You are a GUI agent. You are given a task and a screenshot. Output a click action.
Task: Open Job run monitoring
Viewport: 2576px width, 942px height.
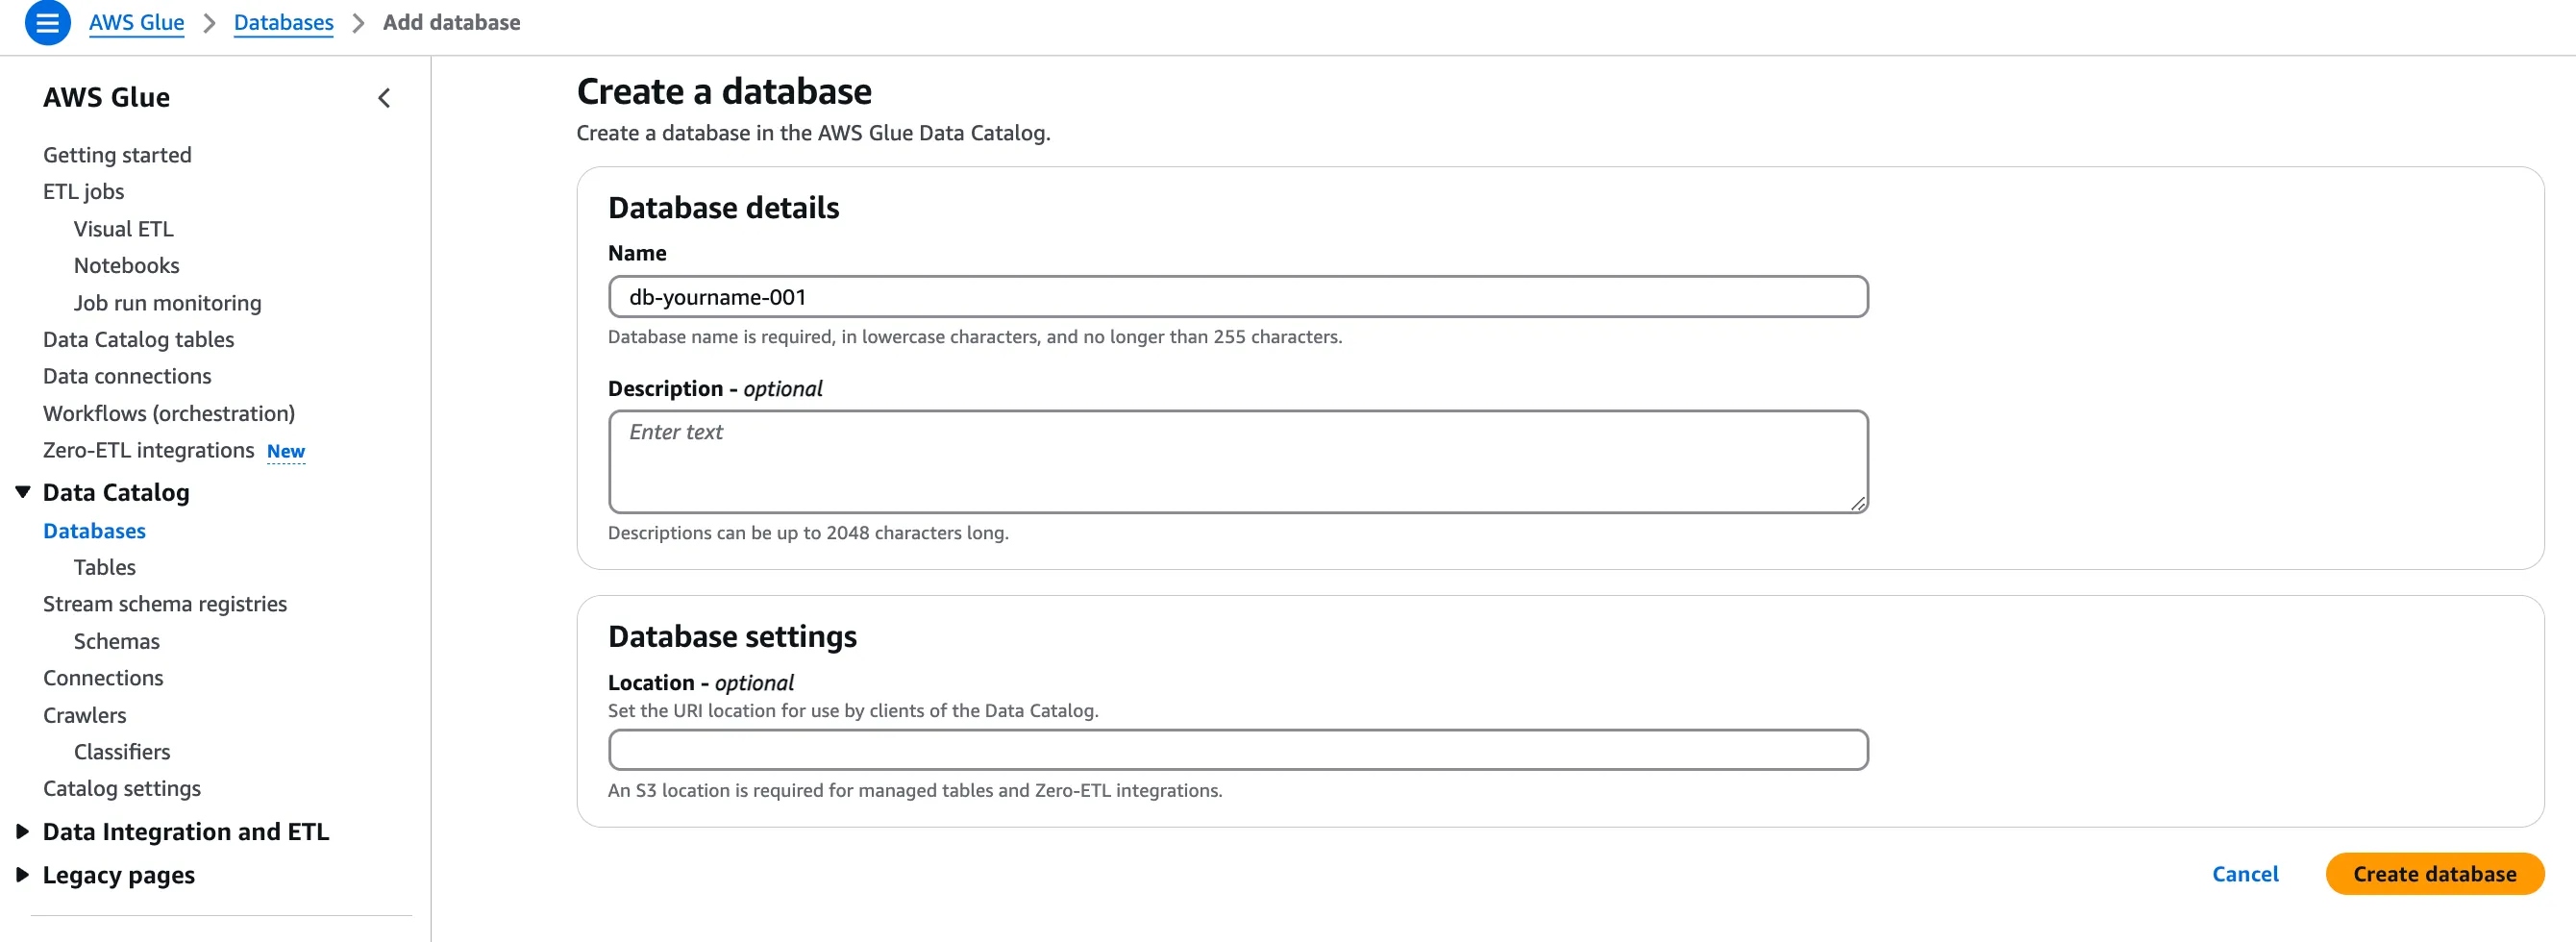coord(167,303)
